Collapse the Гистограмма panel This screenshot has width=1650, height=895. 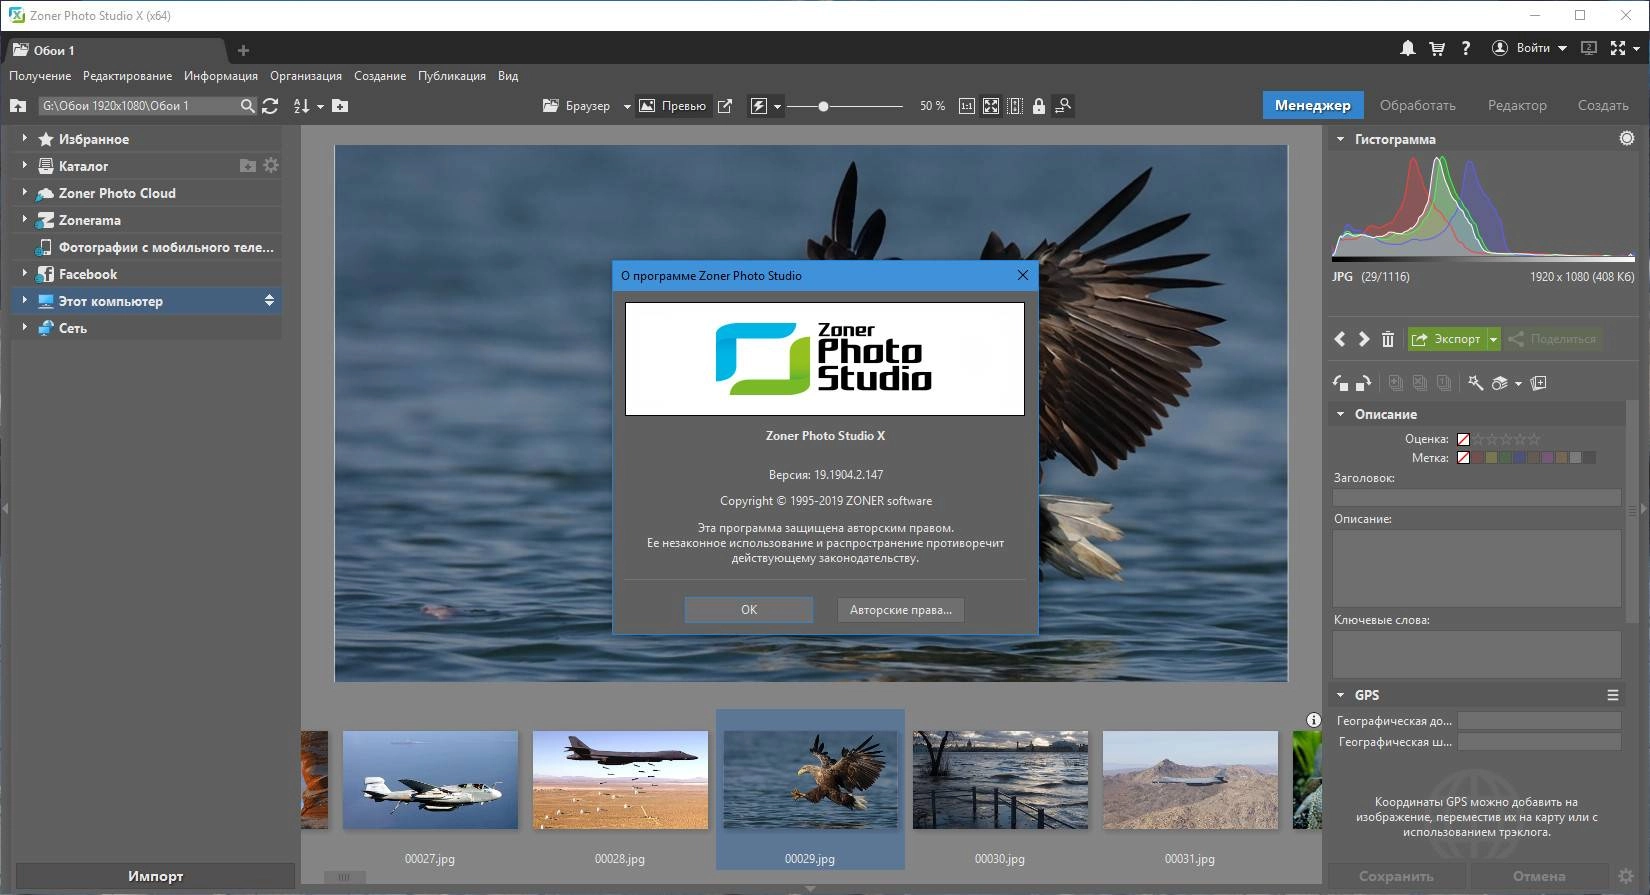(x=1341, y=139)
